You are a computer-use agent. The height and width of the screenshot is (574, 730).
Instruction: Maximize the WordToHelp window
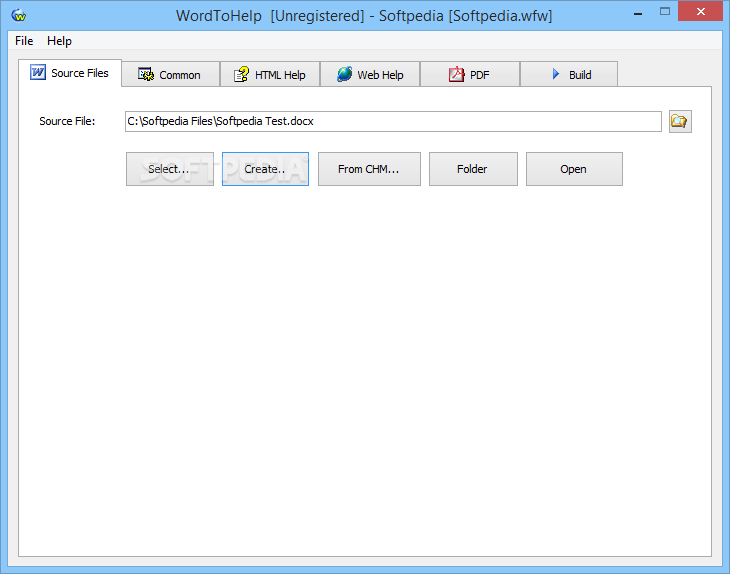point(665,12)
